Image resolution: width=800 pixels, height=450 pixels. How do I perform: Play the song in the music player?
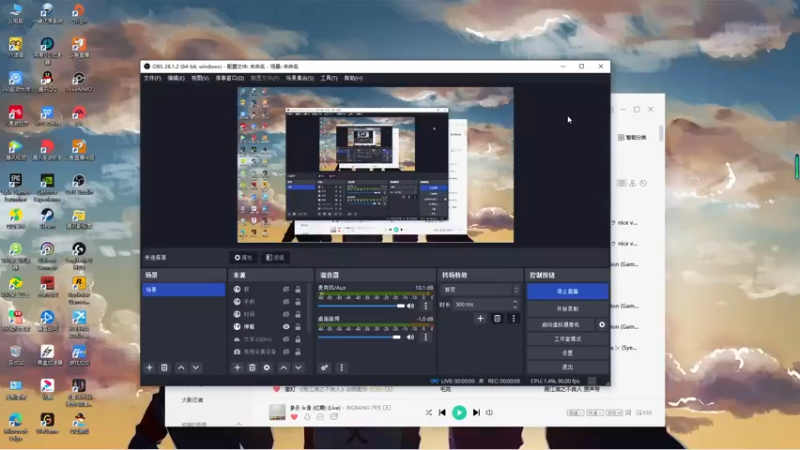459,412
